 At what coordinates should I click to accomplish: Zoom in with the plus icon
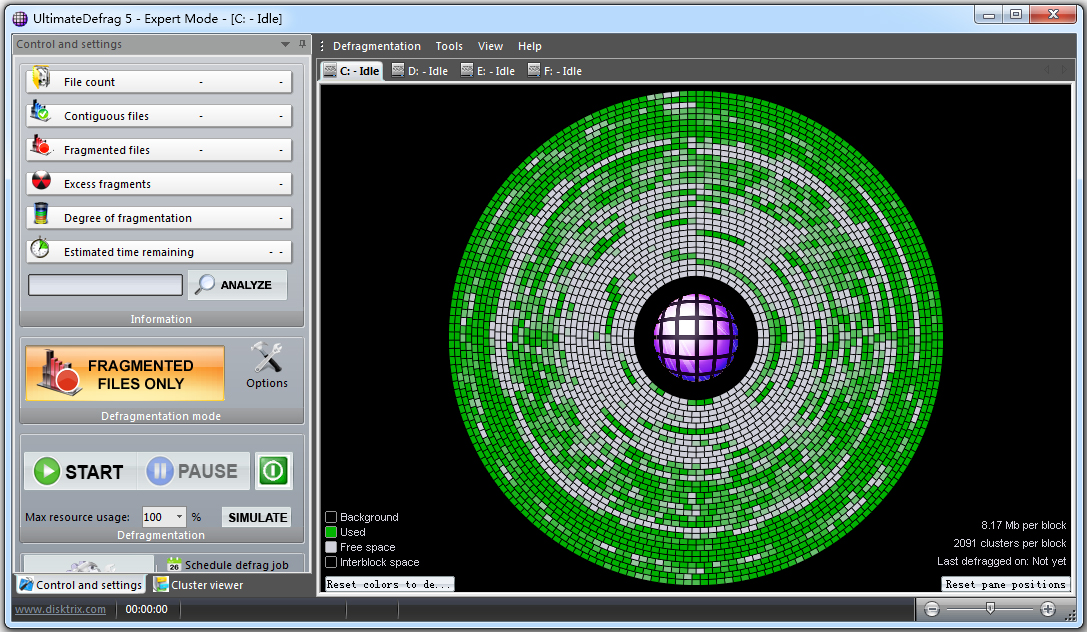pos(1048,609)
